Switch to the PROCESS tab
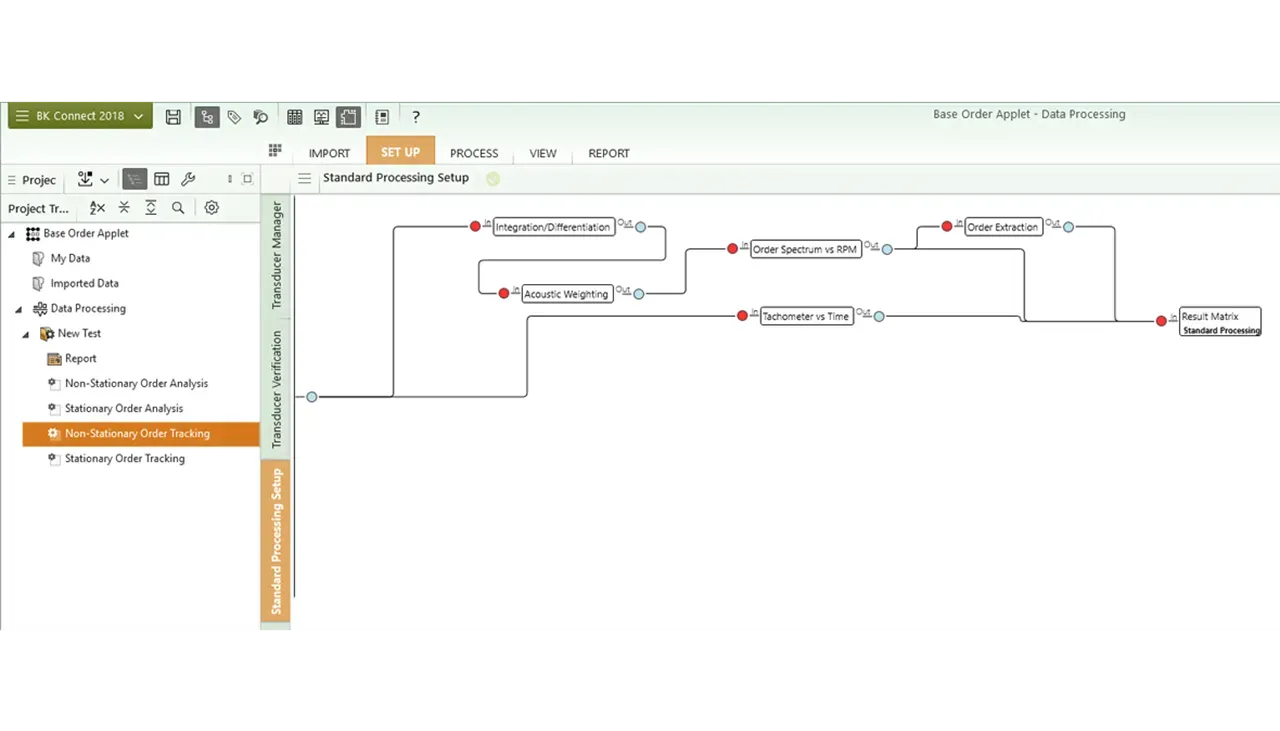This screenshot has height=731, width=1280. [474, 153]
